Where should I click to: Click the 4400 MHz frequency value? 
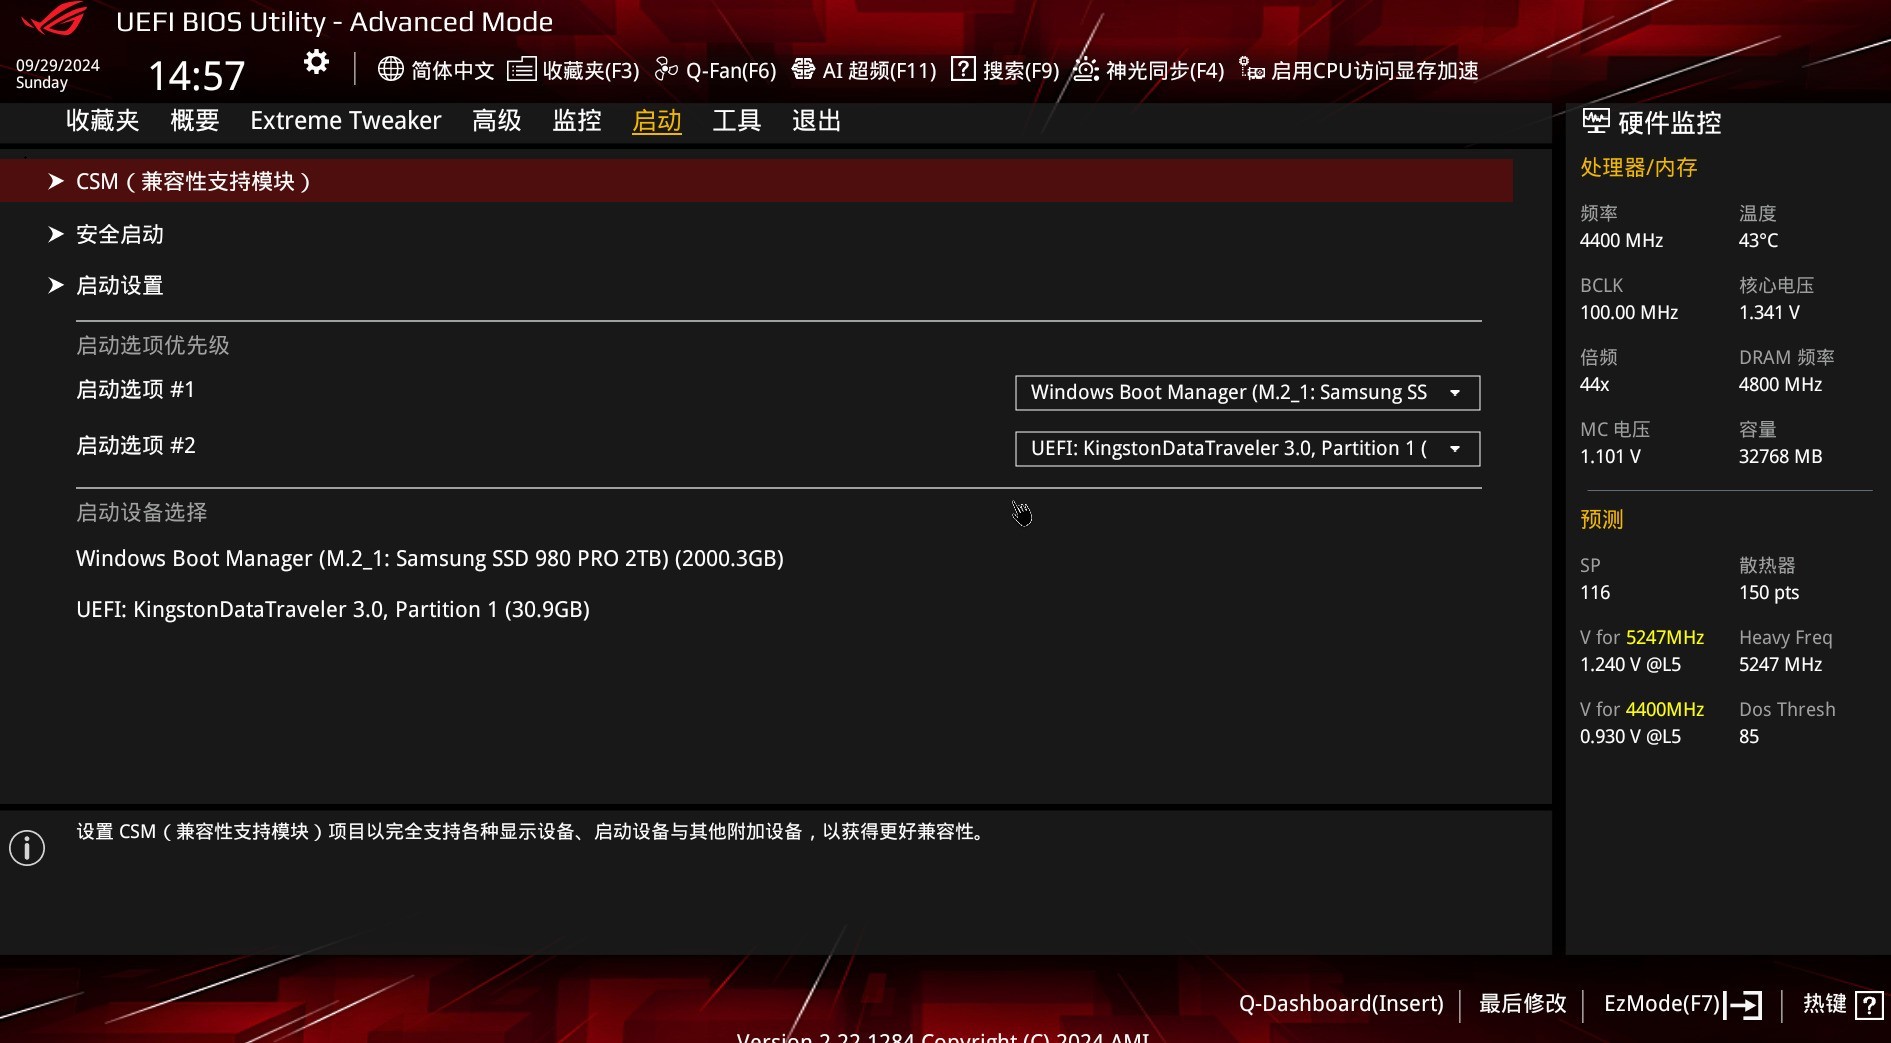click(x=1621, y=240)
